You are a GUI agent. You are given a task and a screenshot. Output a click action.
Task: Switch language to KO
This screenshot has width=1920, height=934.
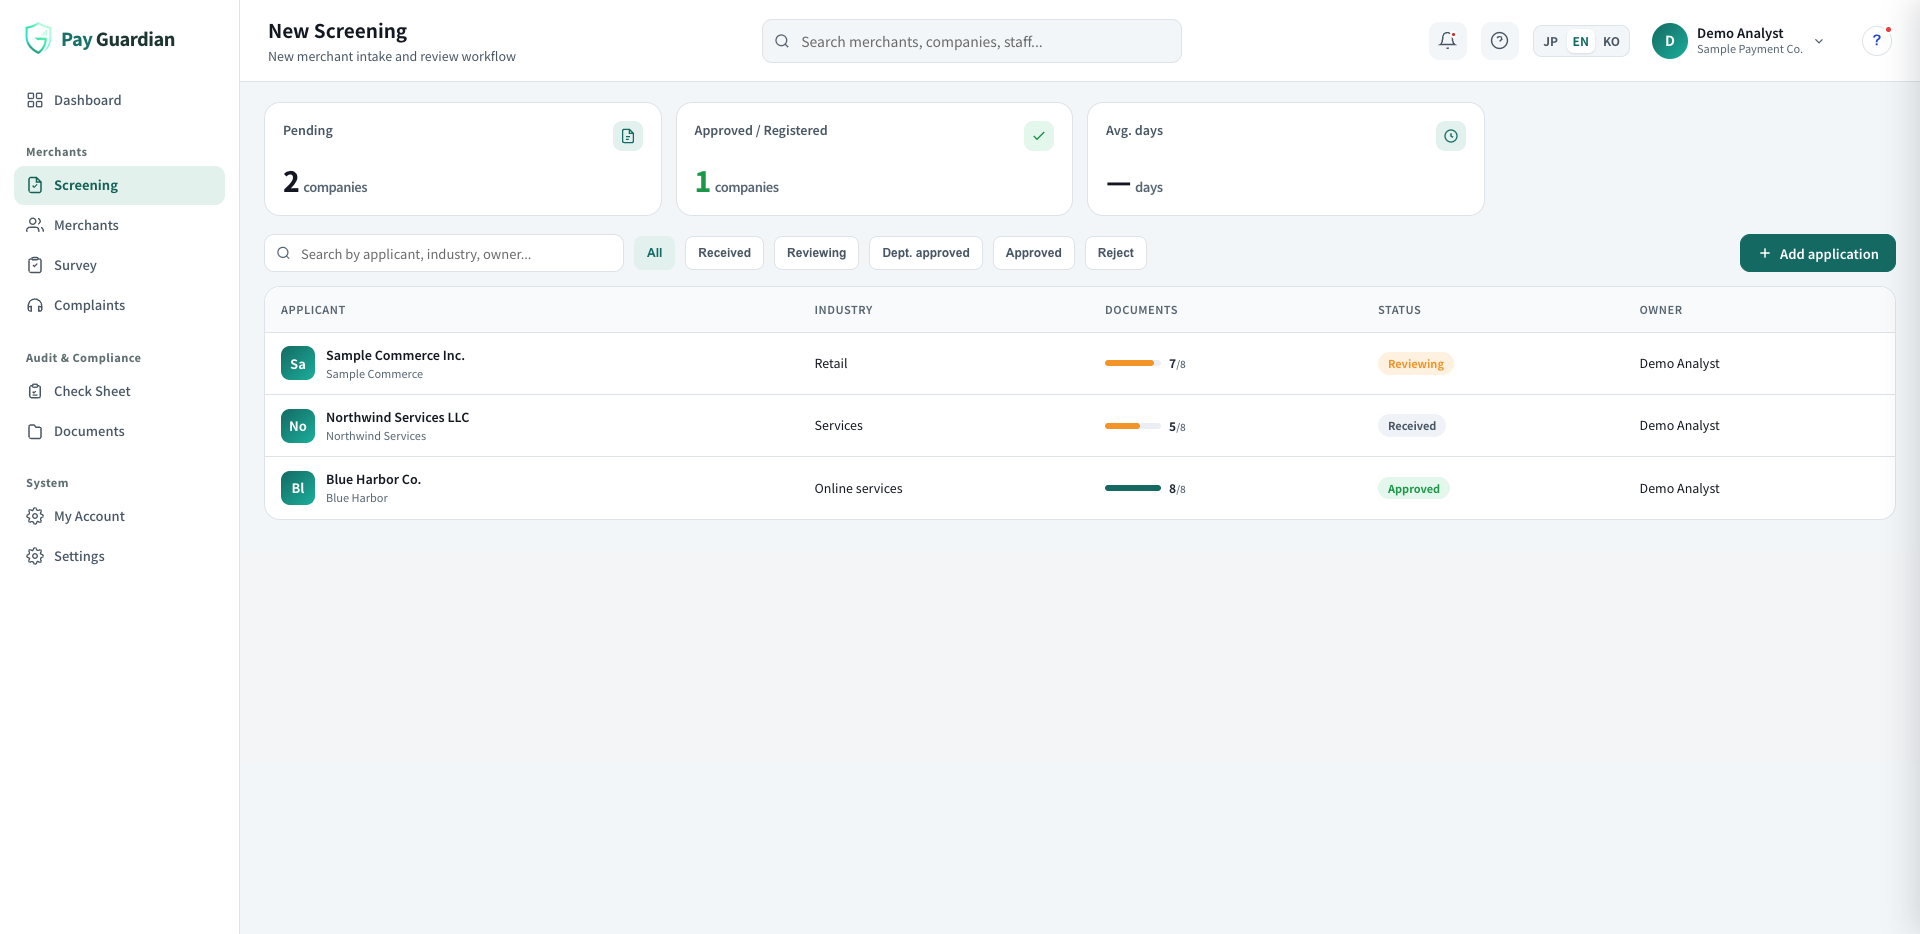point(1611,41)
